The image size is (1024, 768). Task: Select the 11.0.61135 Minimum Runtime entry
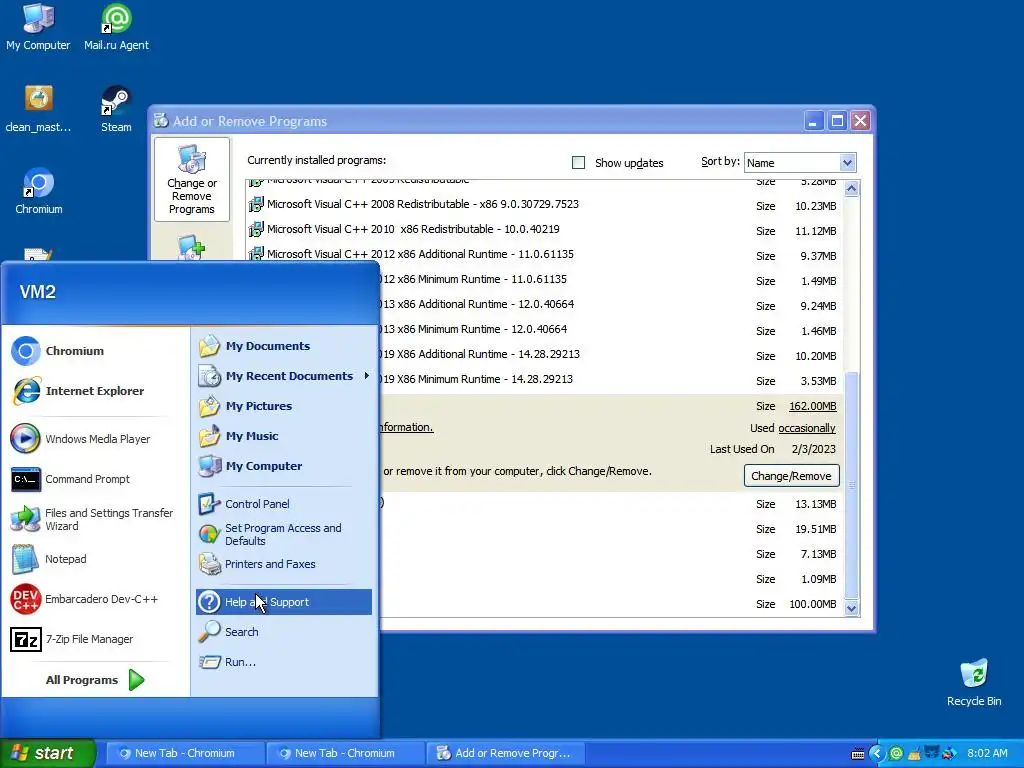611,280
